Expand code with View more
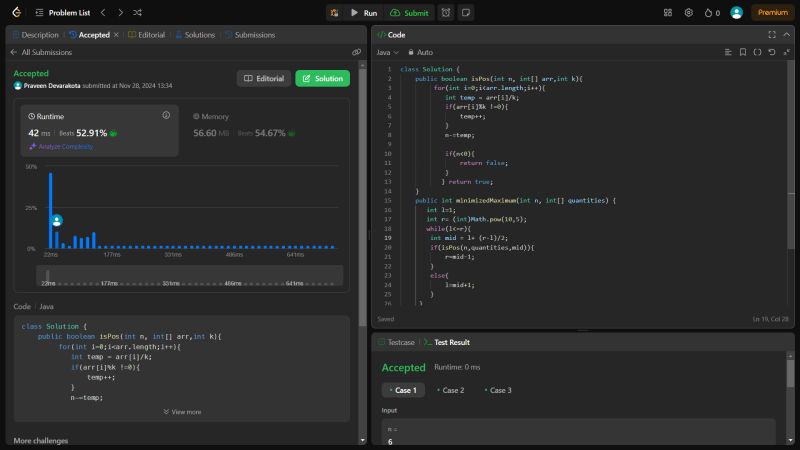The height and width of the screenshot is (450, 800). 182,411
